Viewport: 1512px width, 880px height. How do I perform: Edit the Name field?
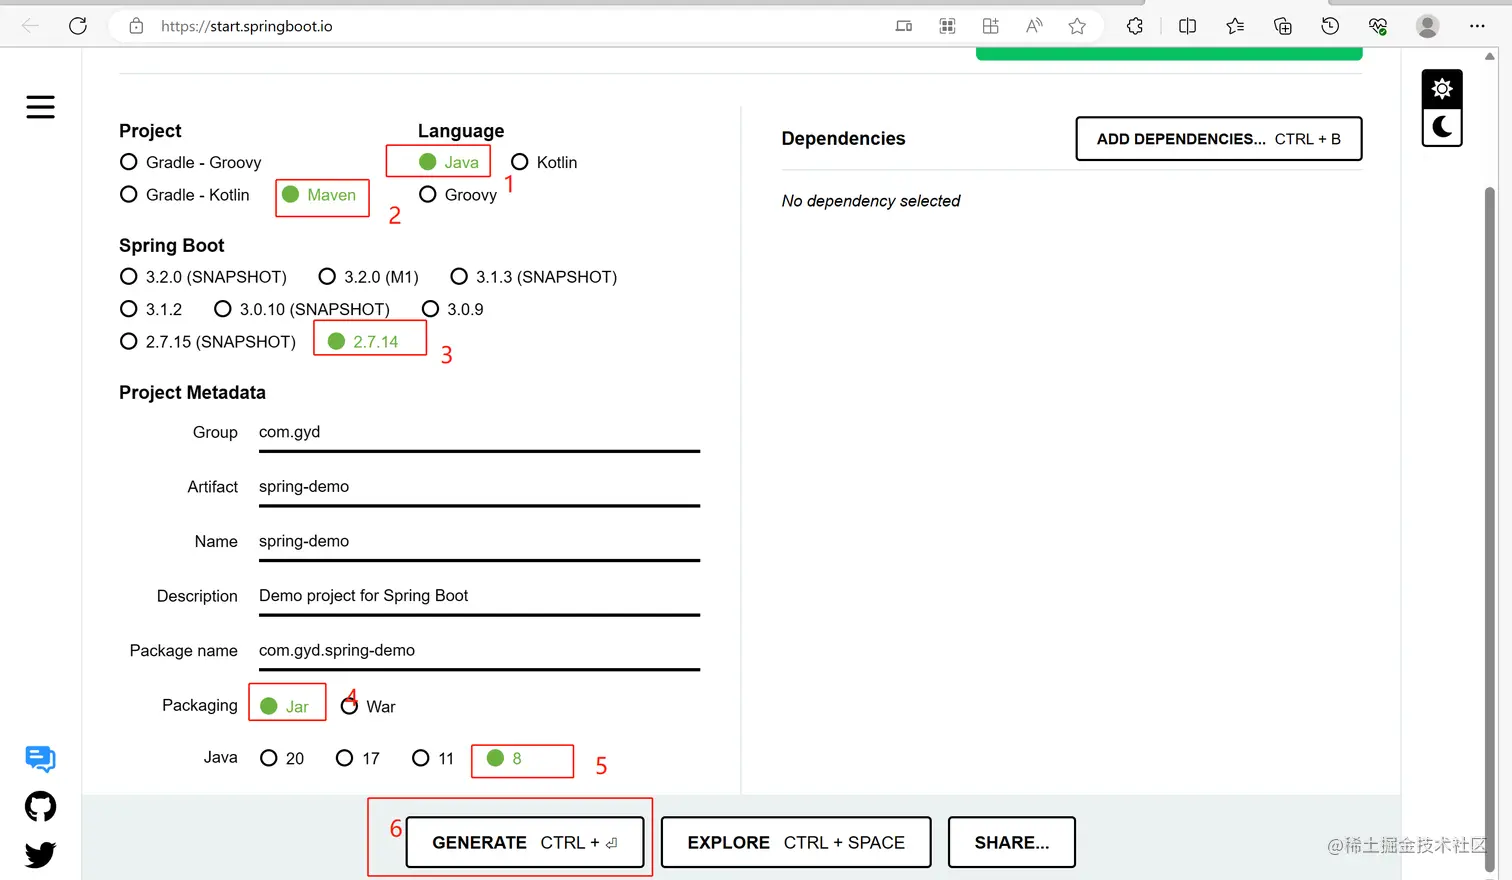(x=479, y=541)
